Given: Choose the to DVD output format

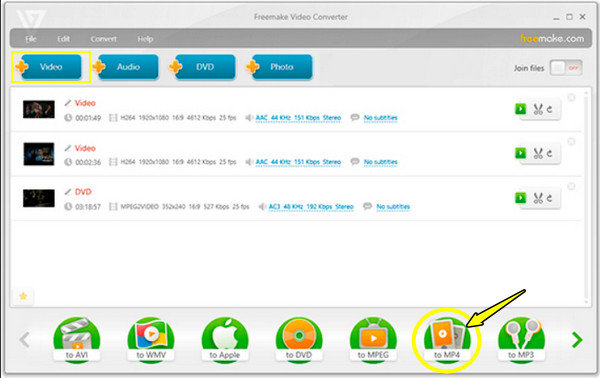Looking at the screenshot, I should point(299,339).
